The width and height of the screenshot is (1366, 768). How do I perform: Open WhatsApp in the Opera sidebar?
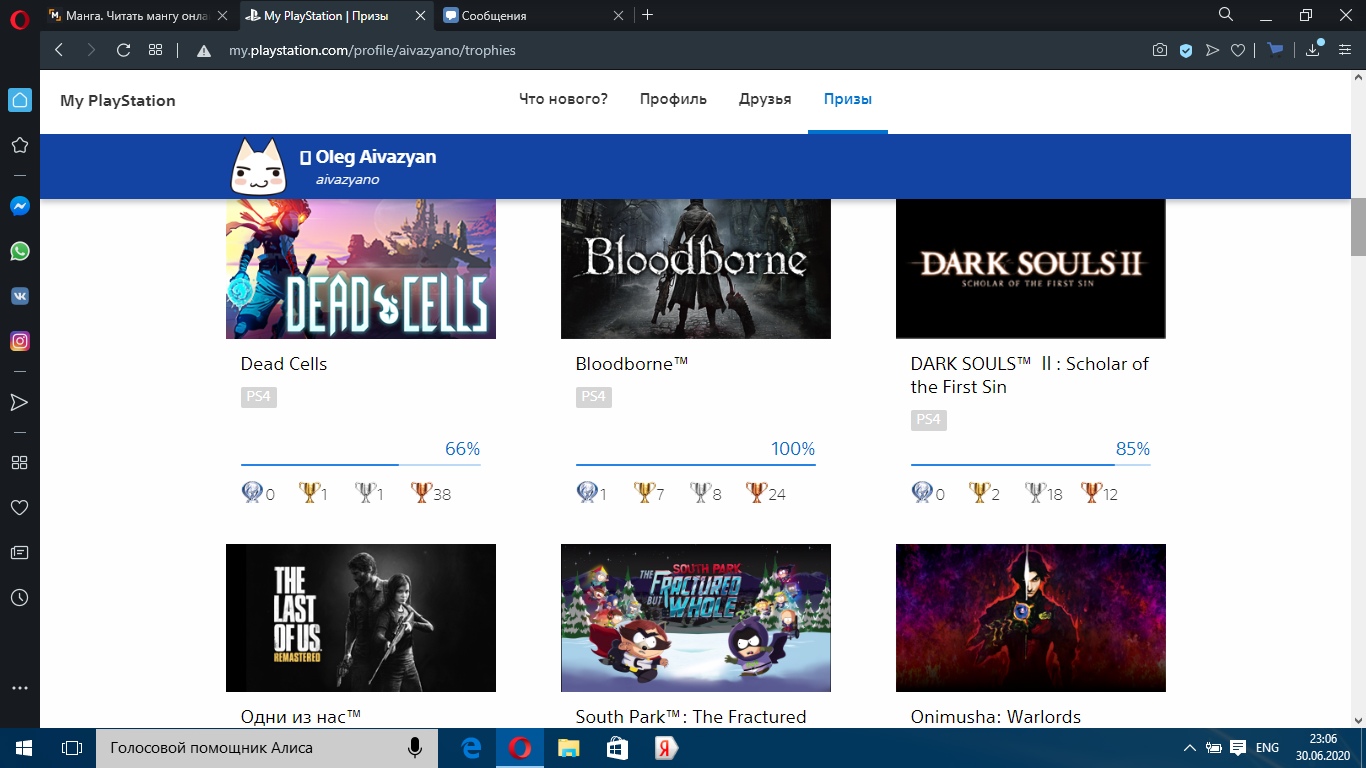tap(19, 251)
